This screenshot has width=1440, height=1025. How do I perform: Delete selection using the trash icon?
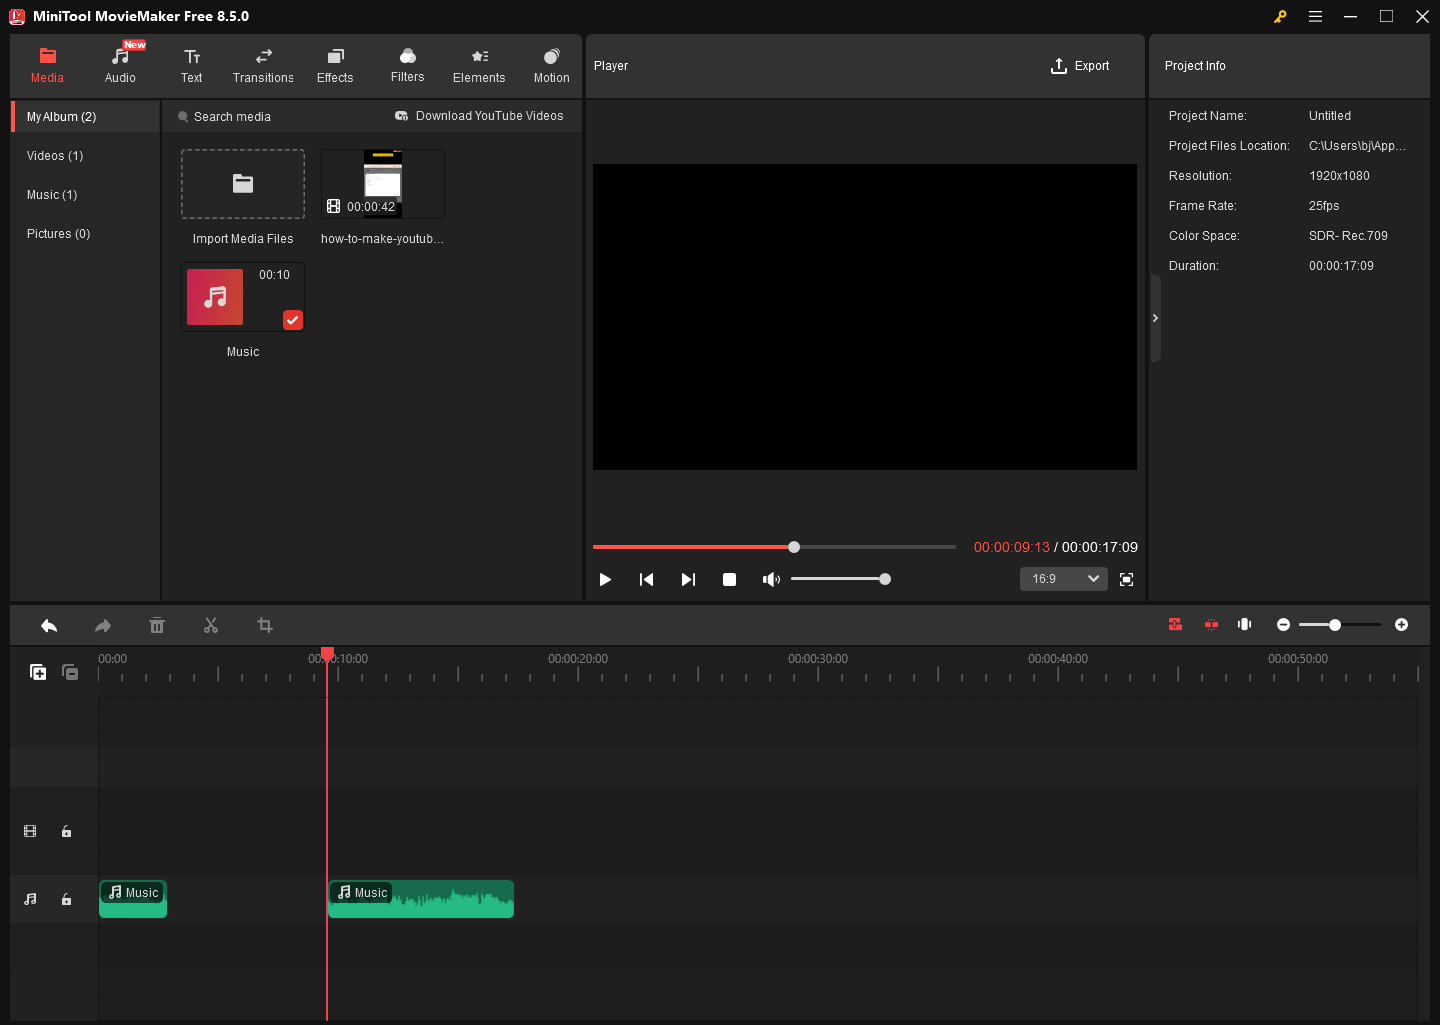click(x=157, y=625)
